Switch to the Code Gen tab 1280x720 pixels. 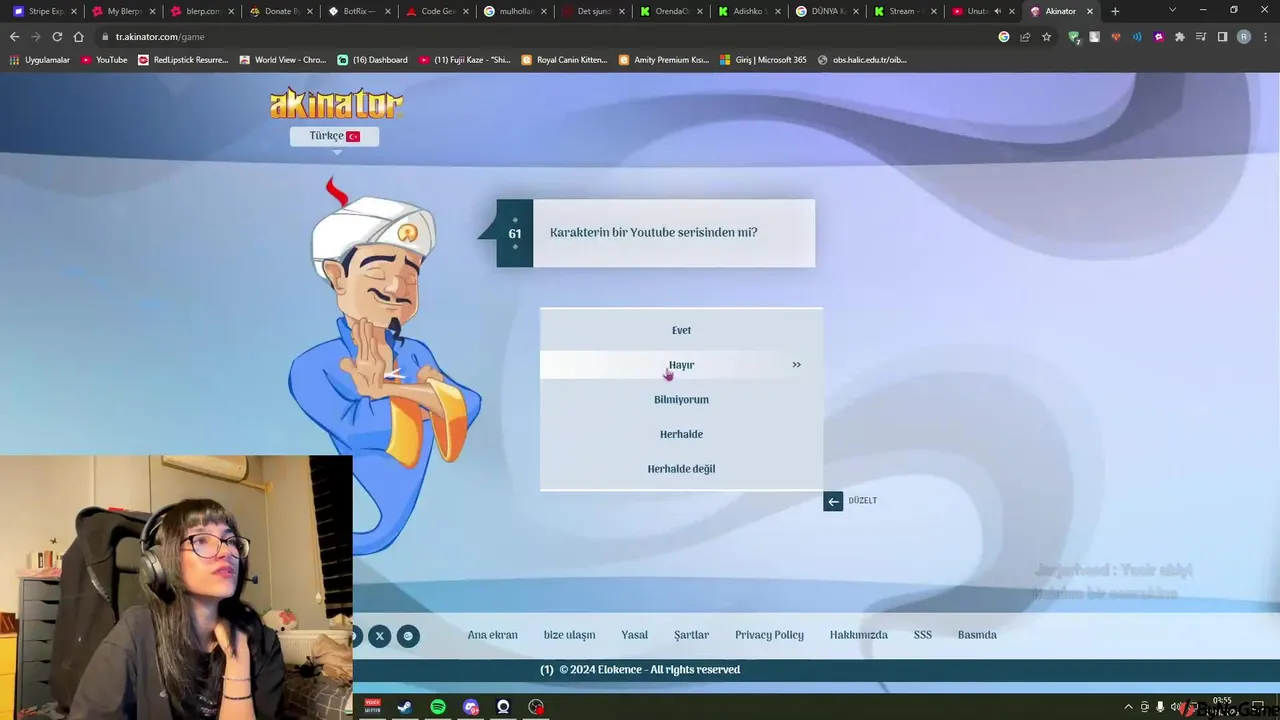(434, 11)
